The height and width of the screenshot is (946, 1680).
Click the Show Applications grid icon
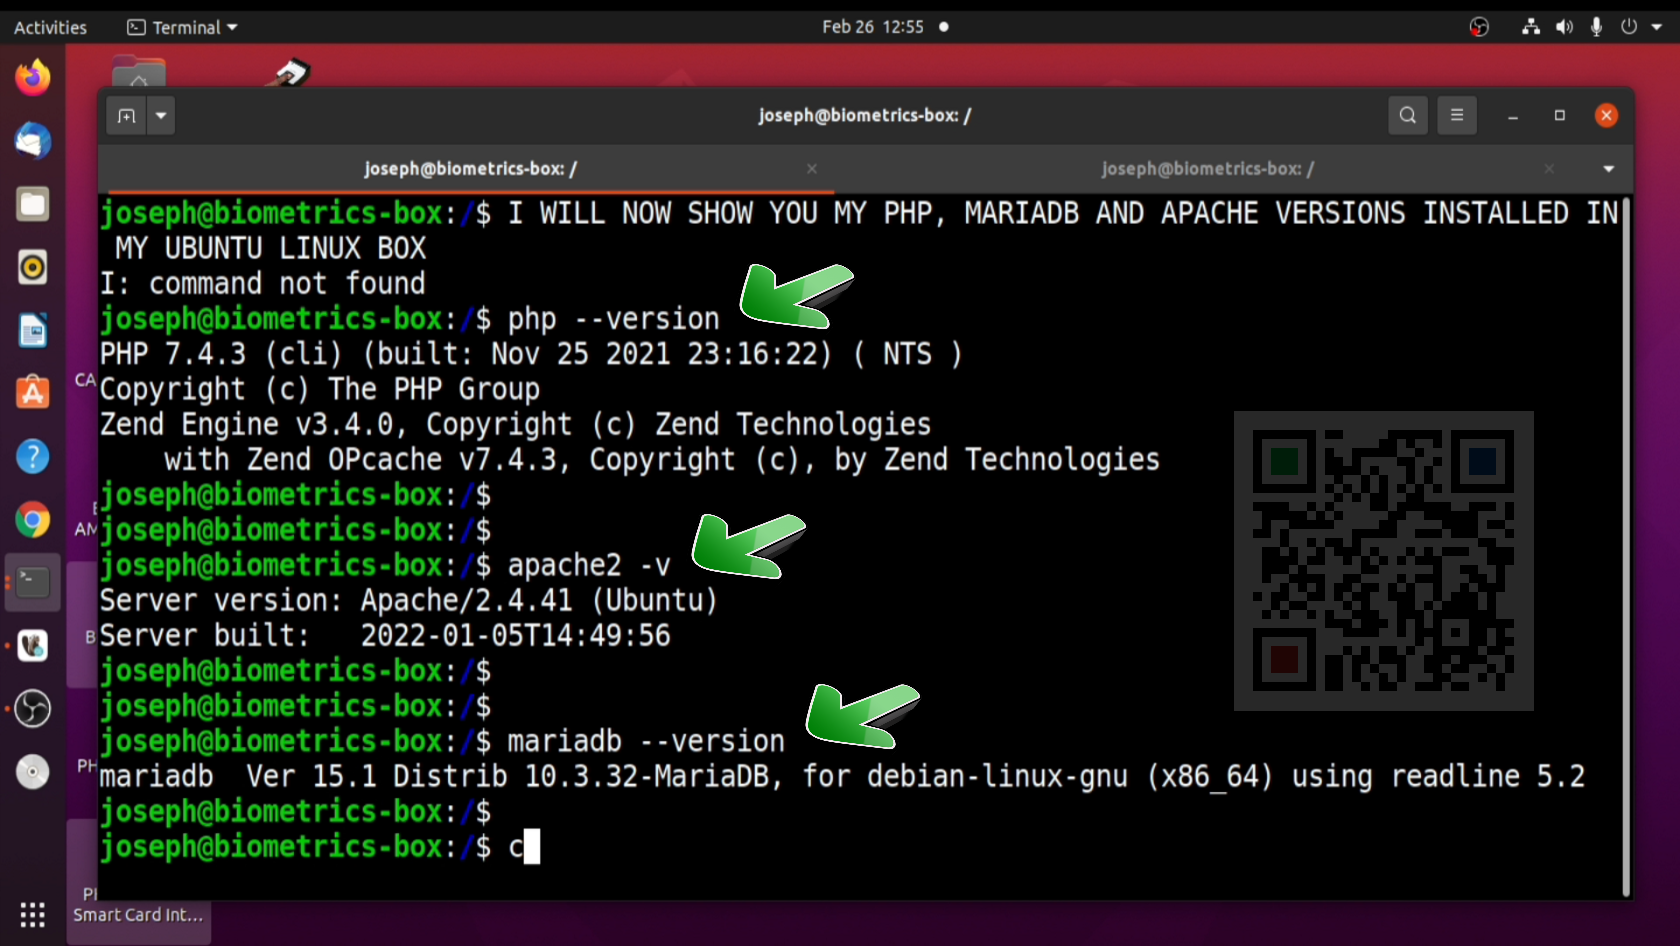(31, 915)
